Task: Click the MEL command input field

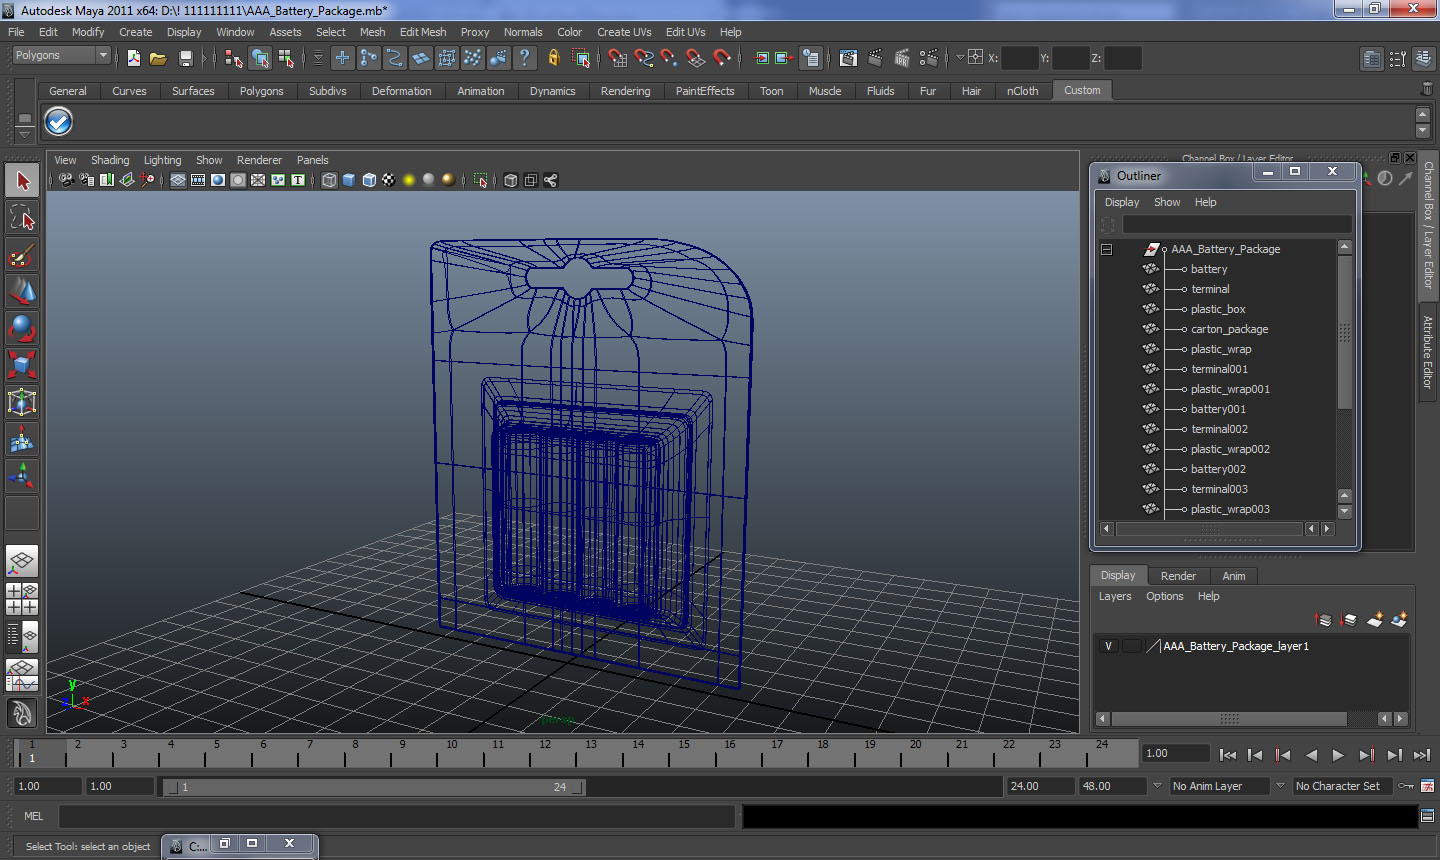Action: [x=397, y=816]
